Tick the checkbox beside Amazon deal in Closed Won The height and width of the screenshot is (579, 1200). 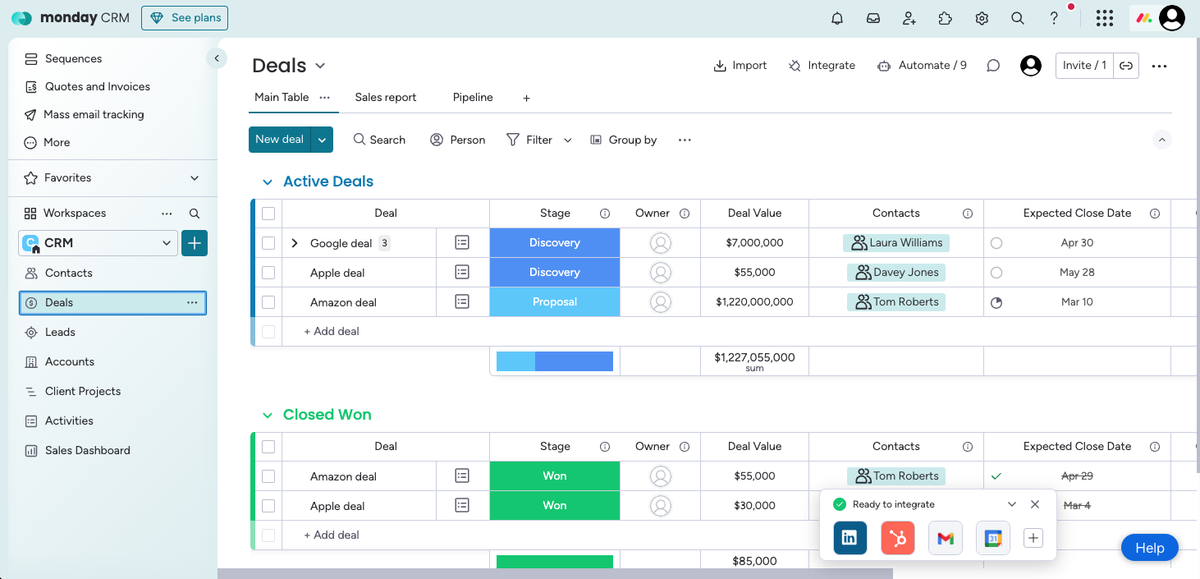click(268, 476)
